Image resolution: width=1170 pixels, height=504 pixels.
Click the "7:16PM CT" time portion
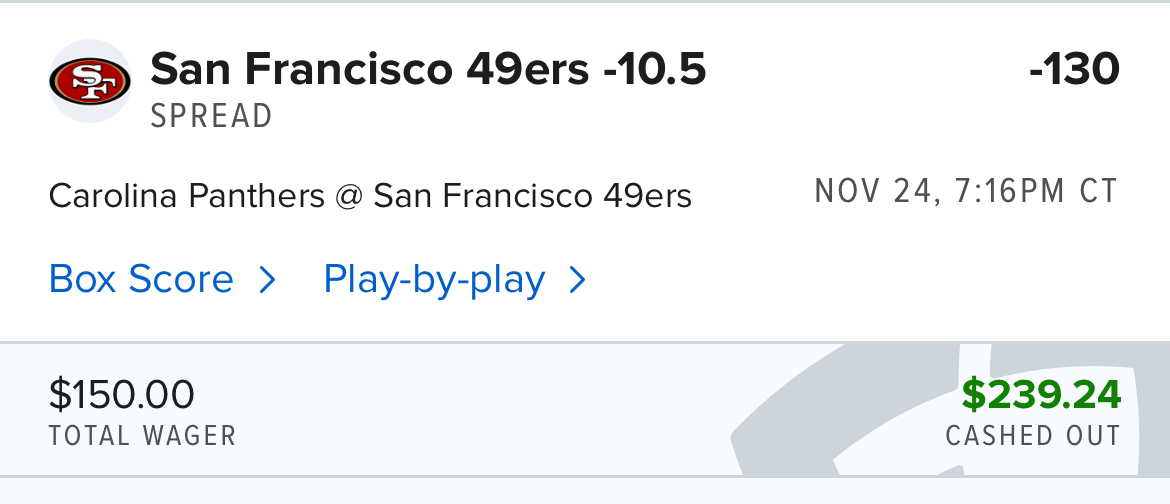click(1038, 191)
